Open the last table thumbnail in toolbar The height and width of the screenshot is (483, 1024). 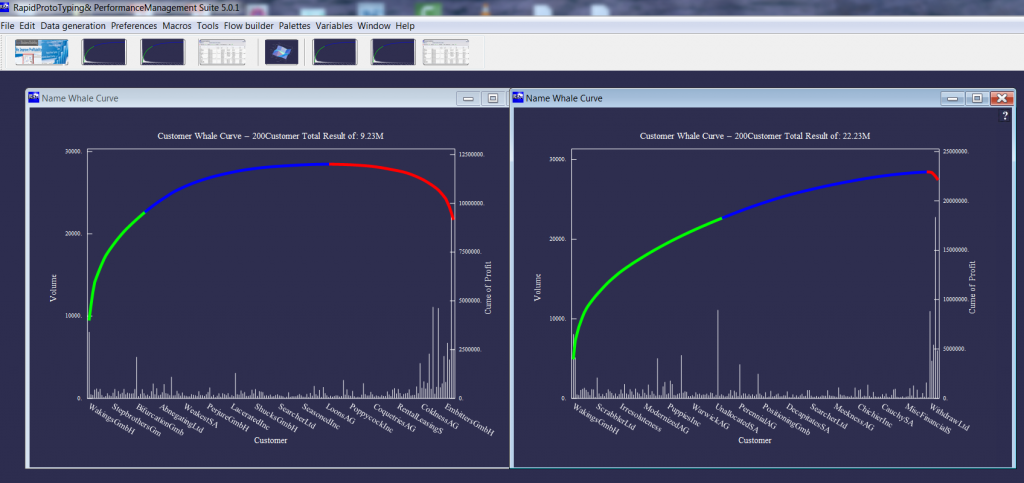point(446,52)
